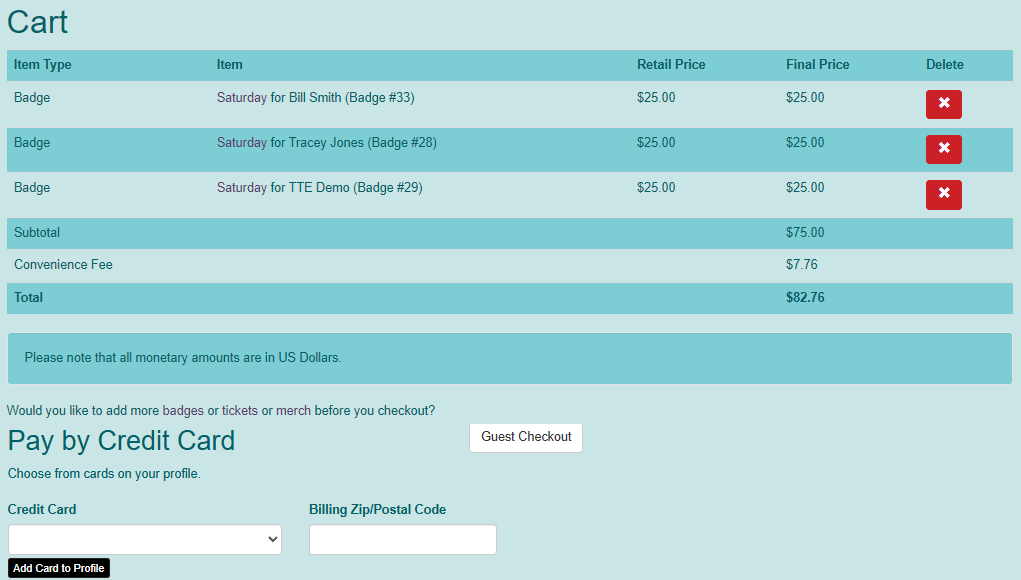
Task: Open the Credit Card selection dropdown
Action: point(144,539)
